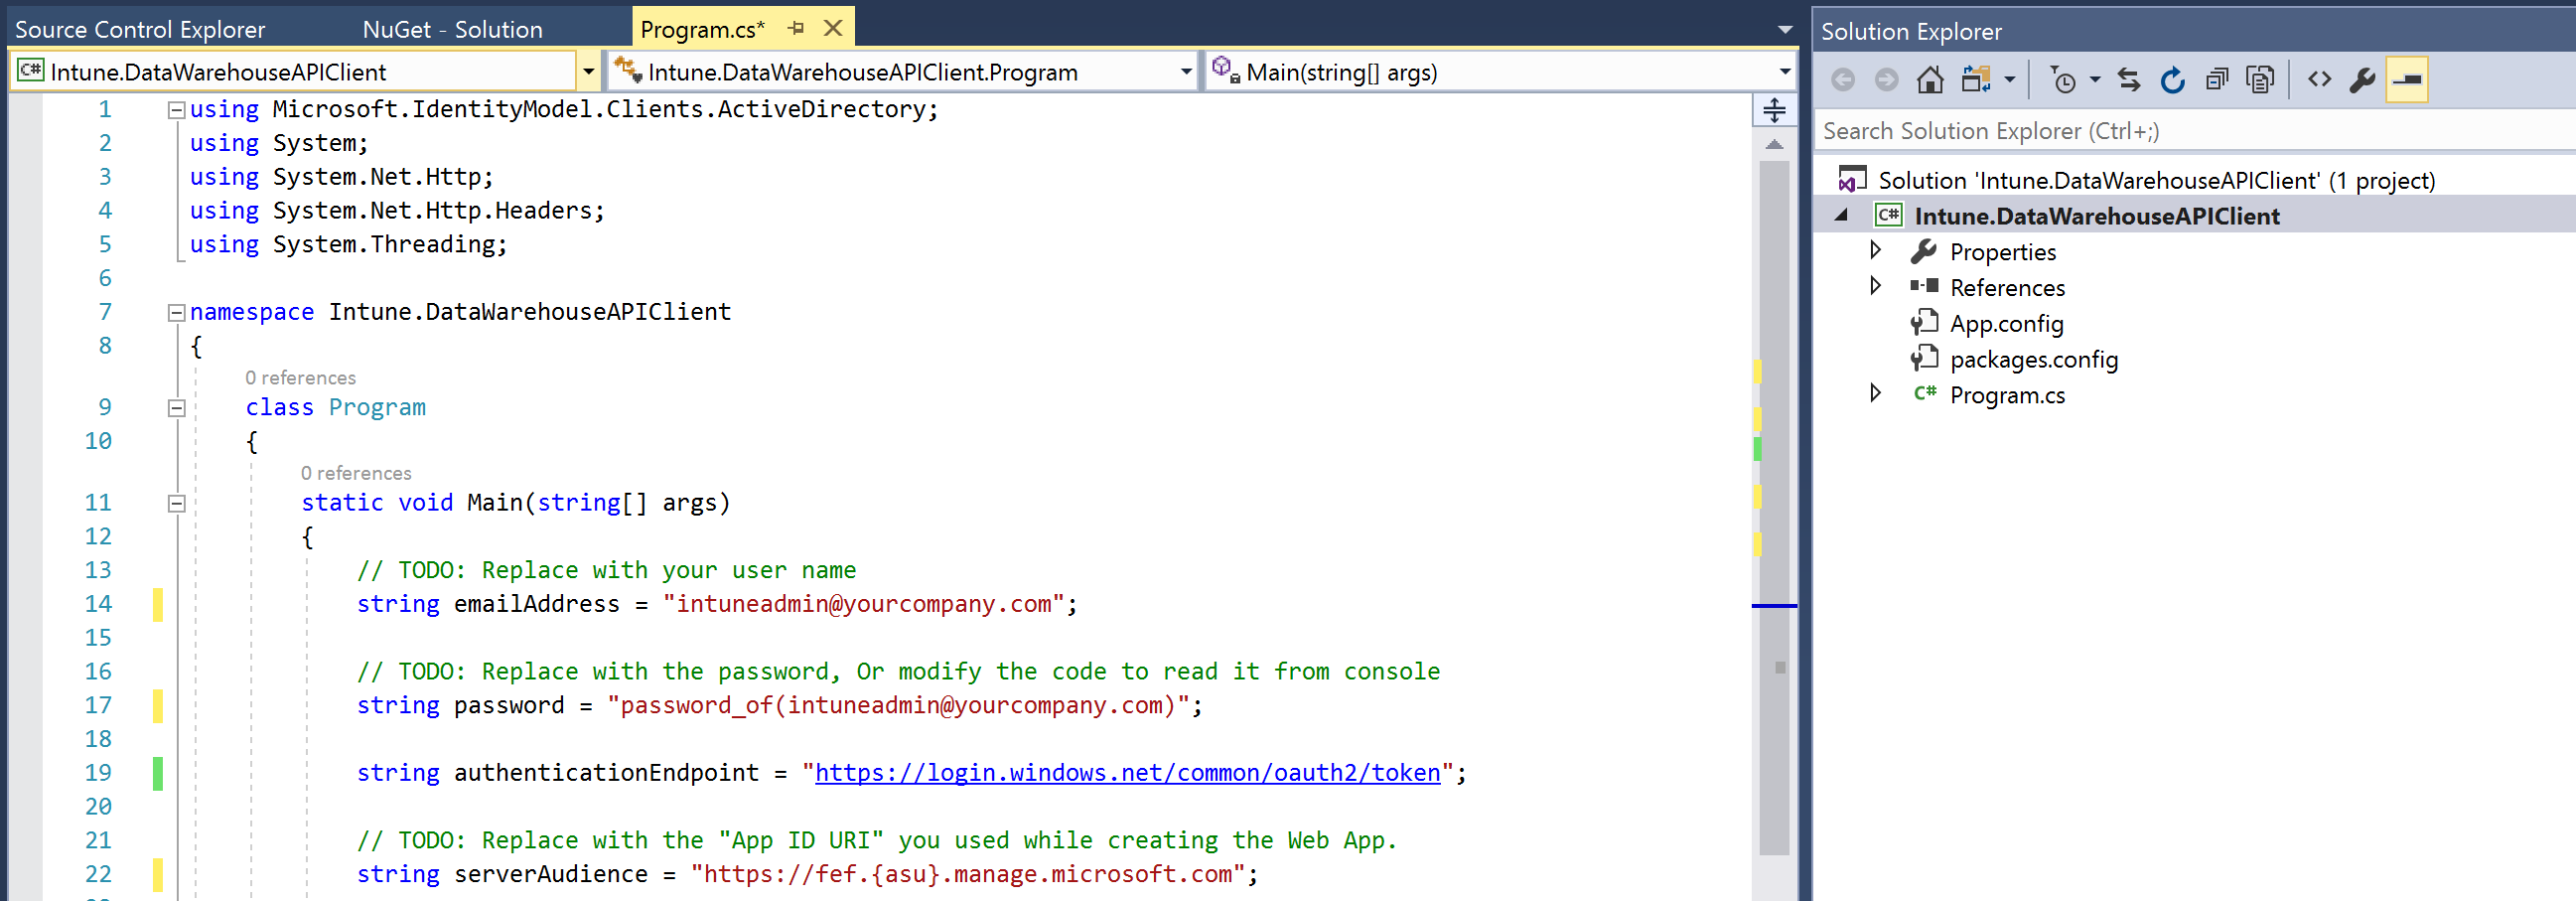Click the password string literal value
This screenshot has height=901, width=2576.
(x=898, y=706)
